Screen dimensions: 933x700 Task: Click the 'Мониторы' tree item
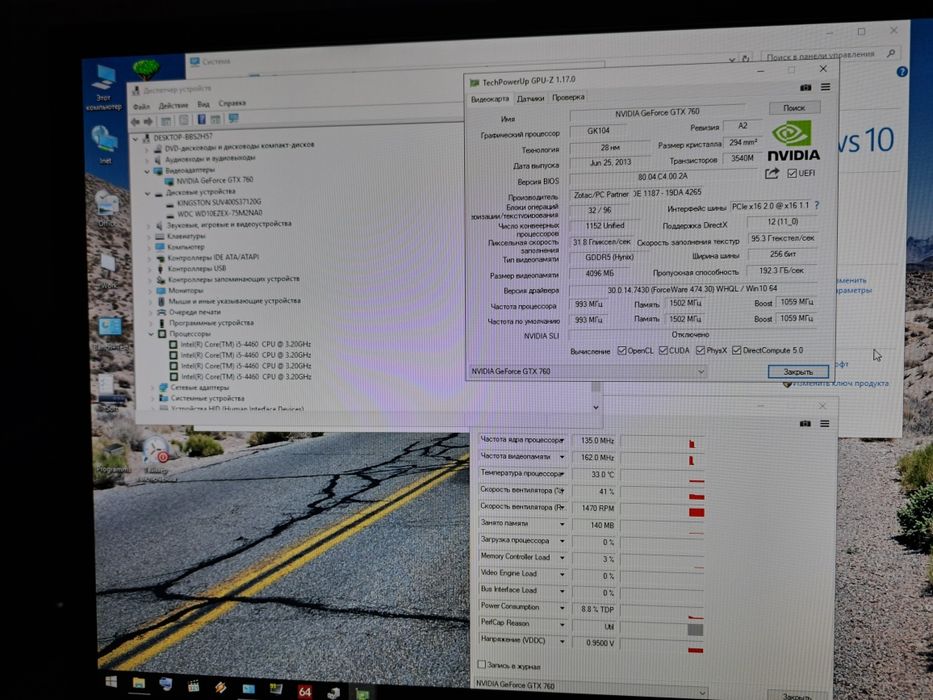[x=186, y=291]
